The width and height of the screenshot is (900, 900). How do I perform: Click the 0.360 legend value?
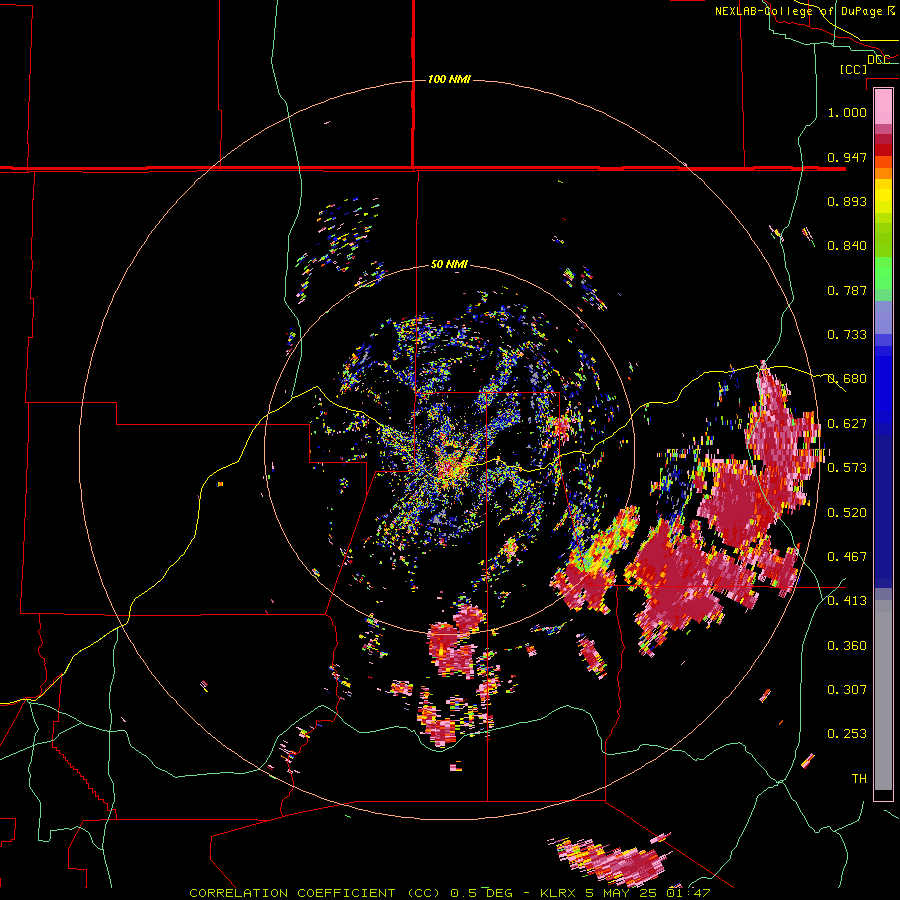[x=847, y=646]
